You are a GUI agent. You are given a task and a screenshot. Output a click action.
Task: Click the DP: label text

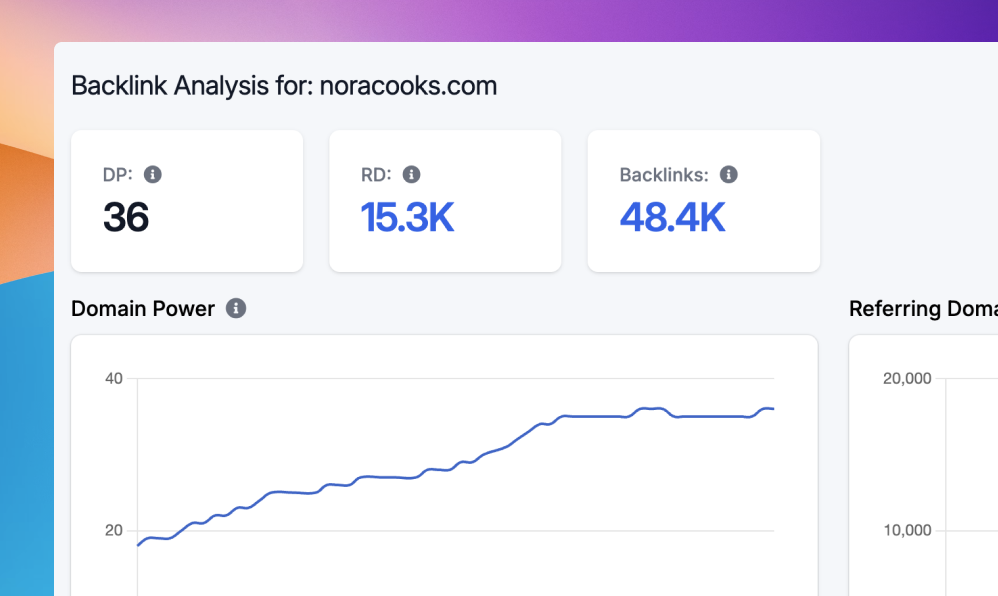(x=117, y=174)
